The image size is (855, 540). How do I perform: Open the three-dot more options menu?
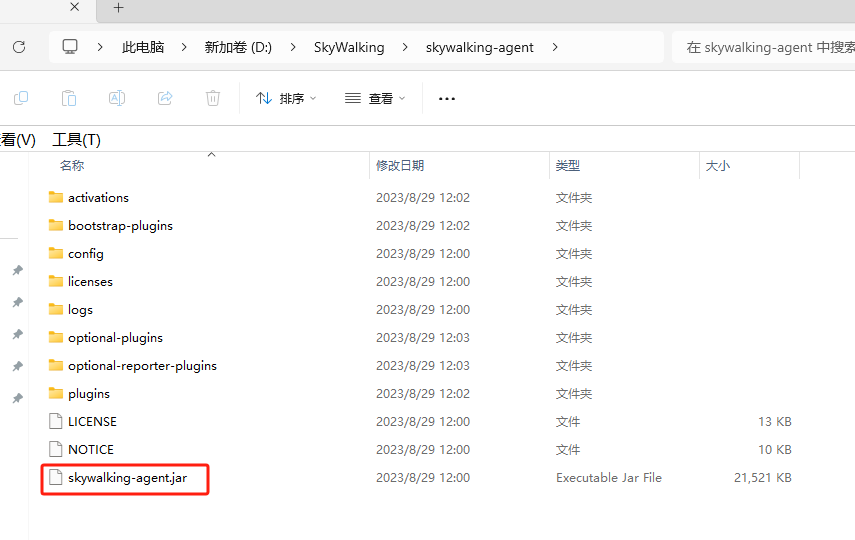pos(447,99)
